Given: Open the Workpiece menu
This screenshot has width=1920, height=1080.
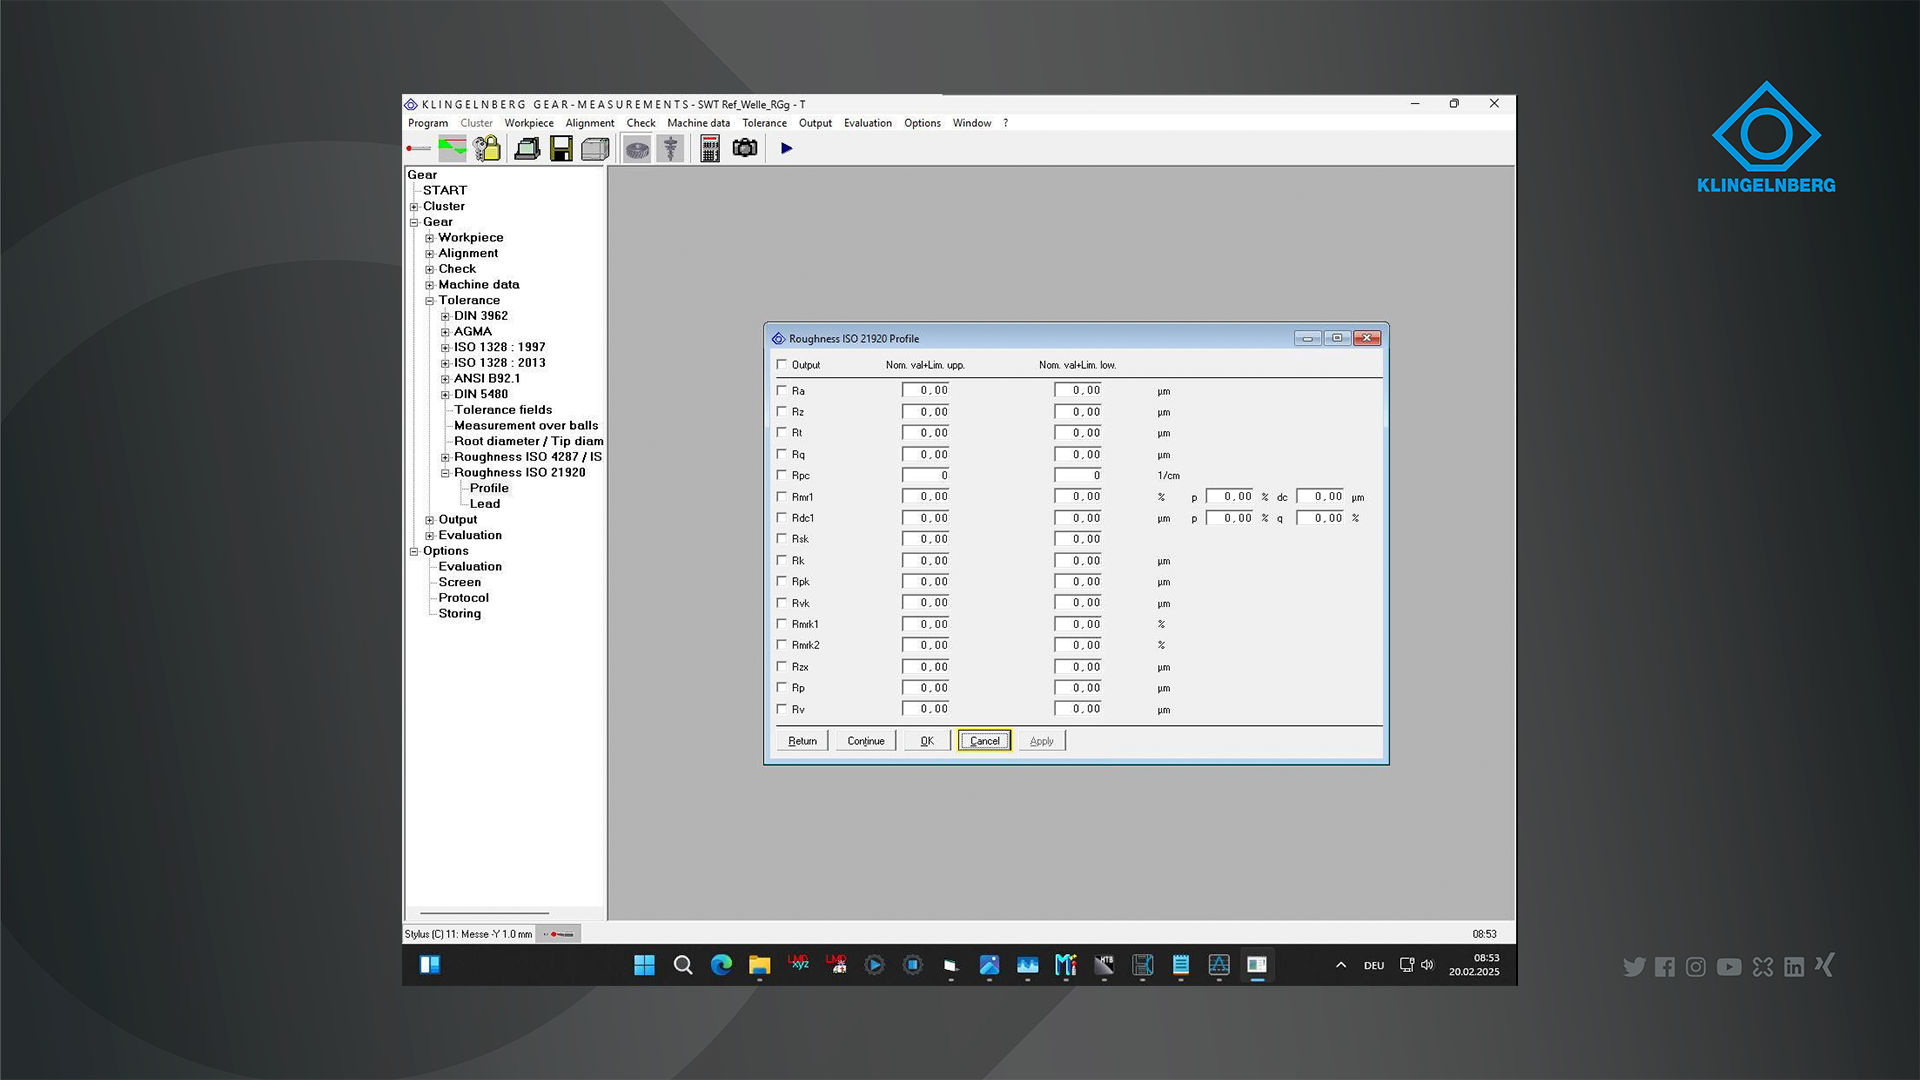Looking at the screenshot, I should (529, 123).
